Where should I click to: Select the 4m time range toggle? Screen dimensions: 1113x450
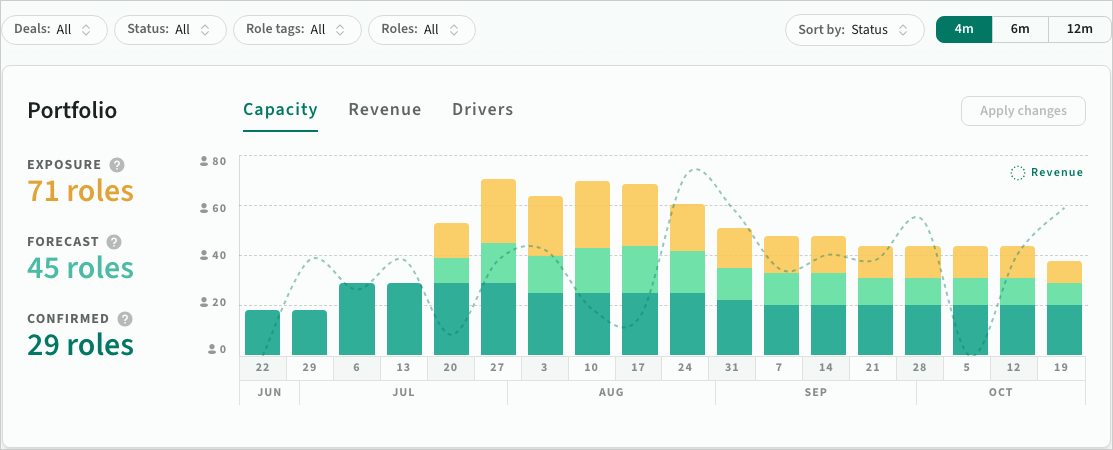click(x=963, y=29)
